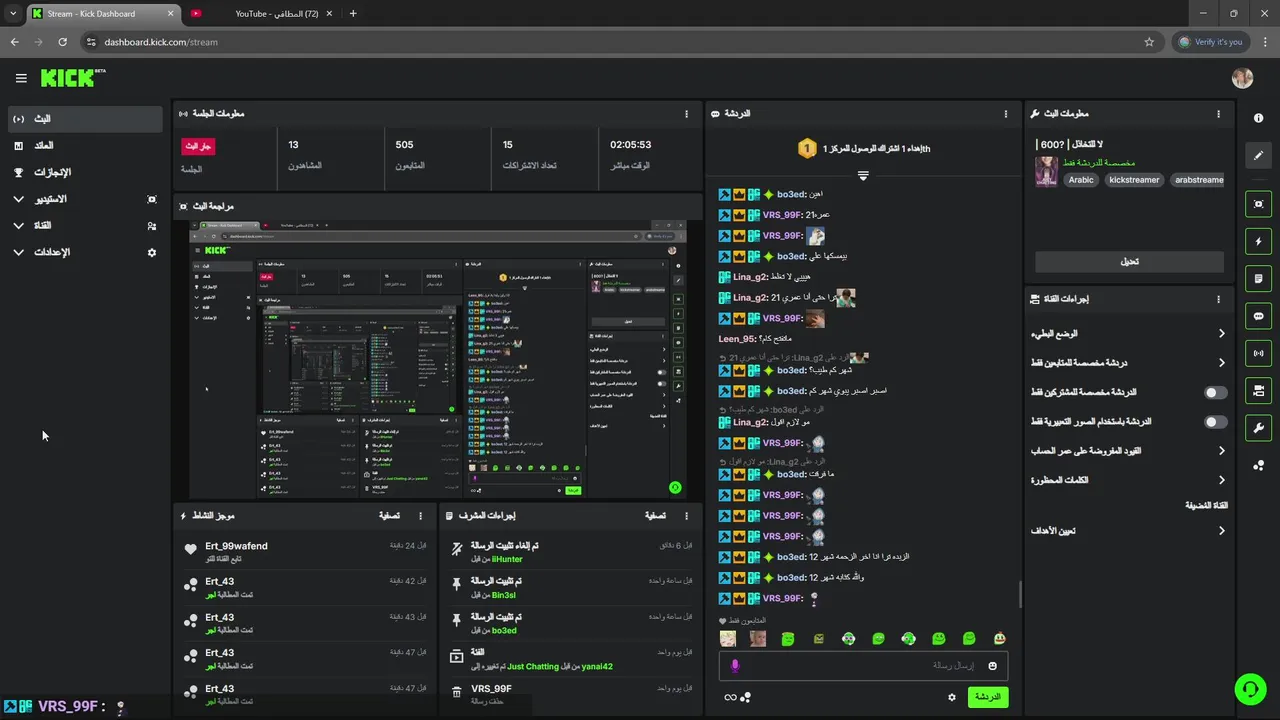Switch to Stream - Kick Dashboard tab
This screenshot has height=720, width=1280.
click(102, 14)
